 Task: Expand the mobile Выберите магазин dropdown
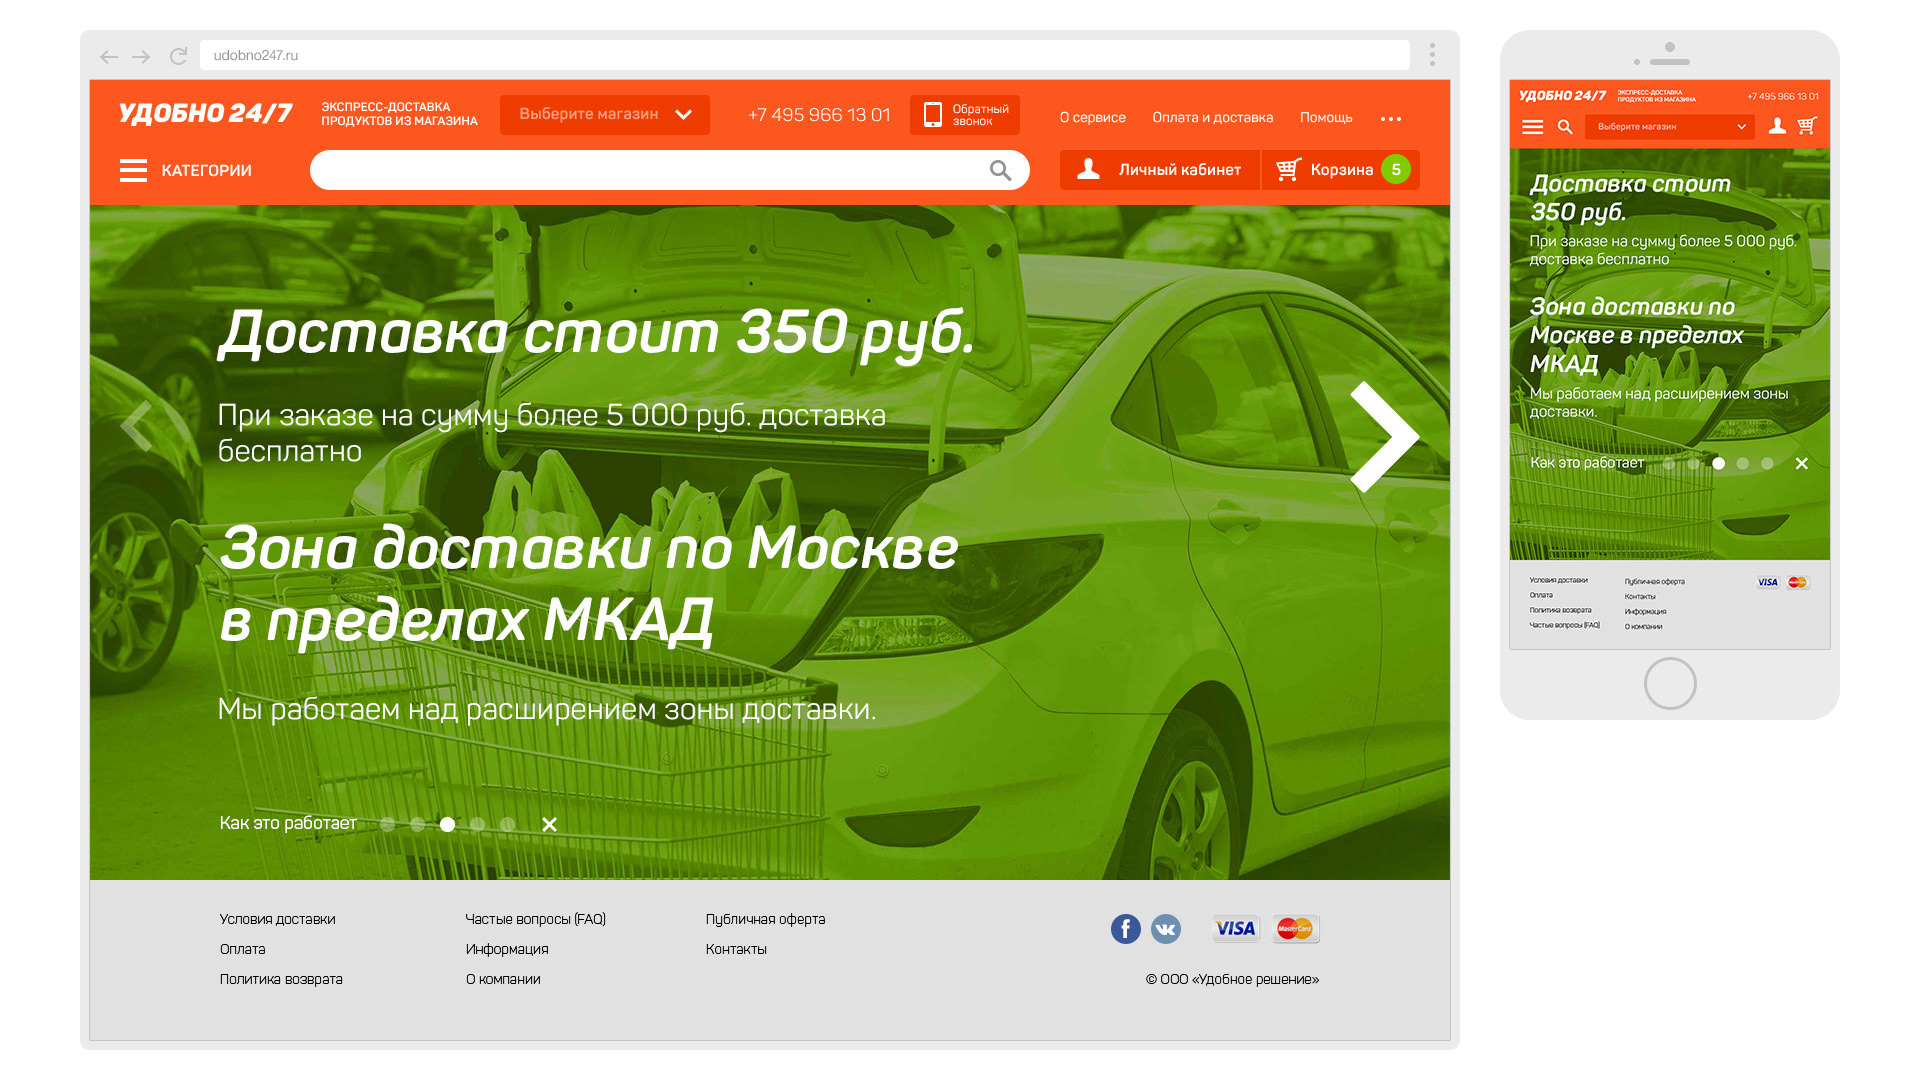[1669, 127]
